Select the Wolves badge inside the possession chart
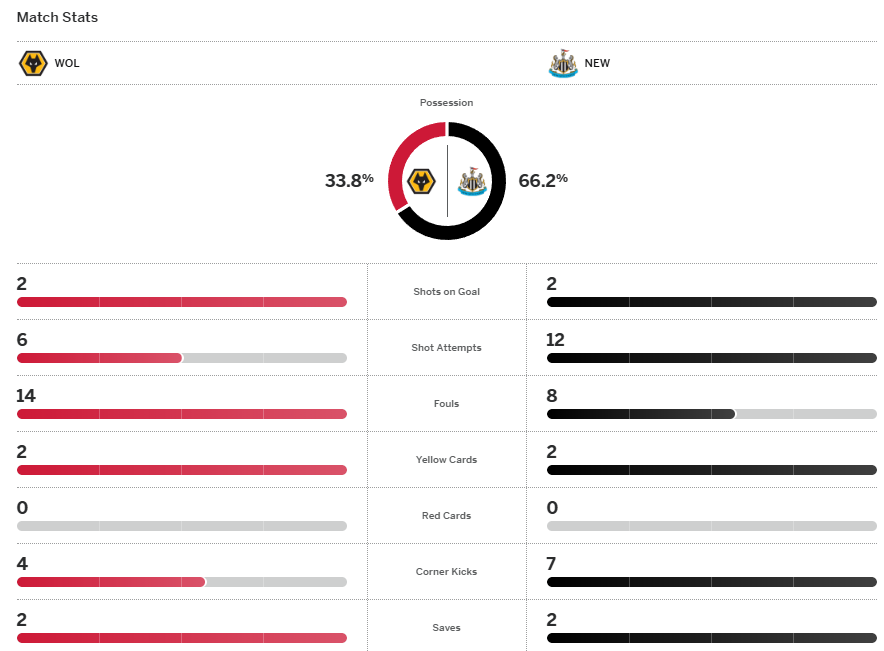This screenshot has width=884, height=651. (x=422, y=181)
